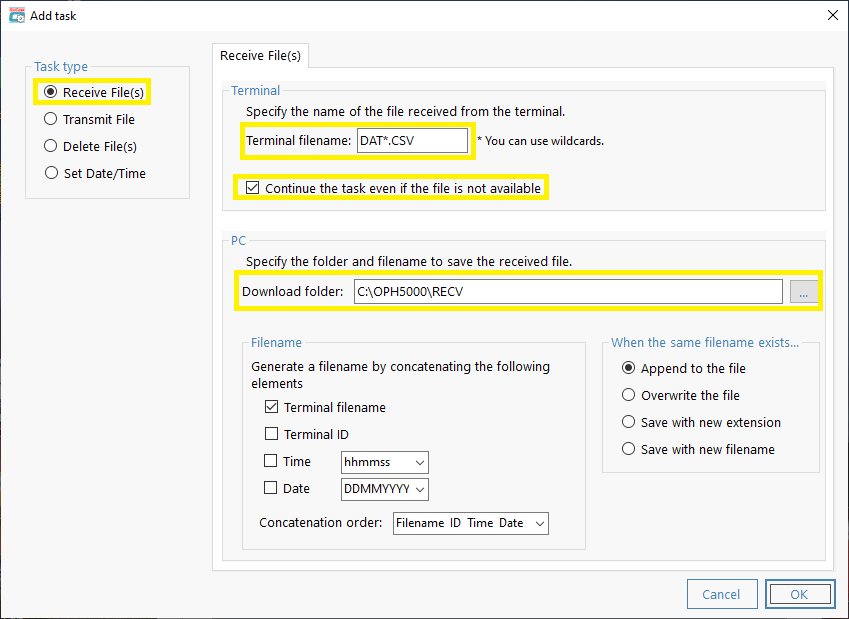Click the OK button
The height and width of the screenshot is (619, 849).
pyautogui.click(x=800, y=594)
